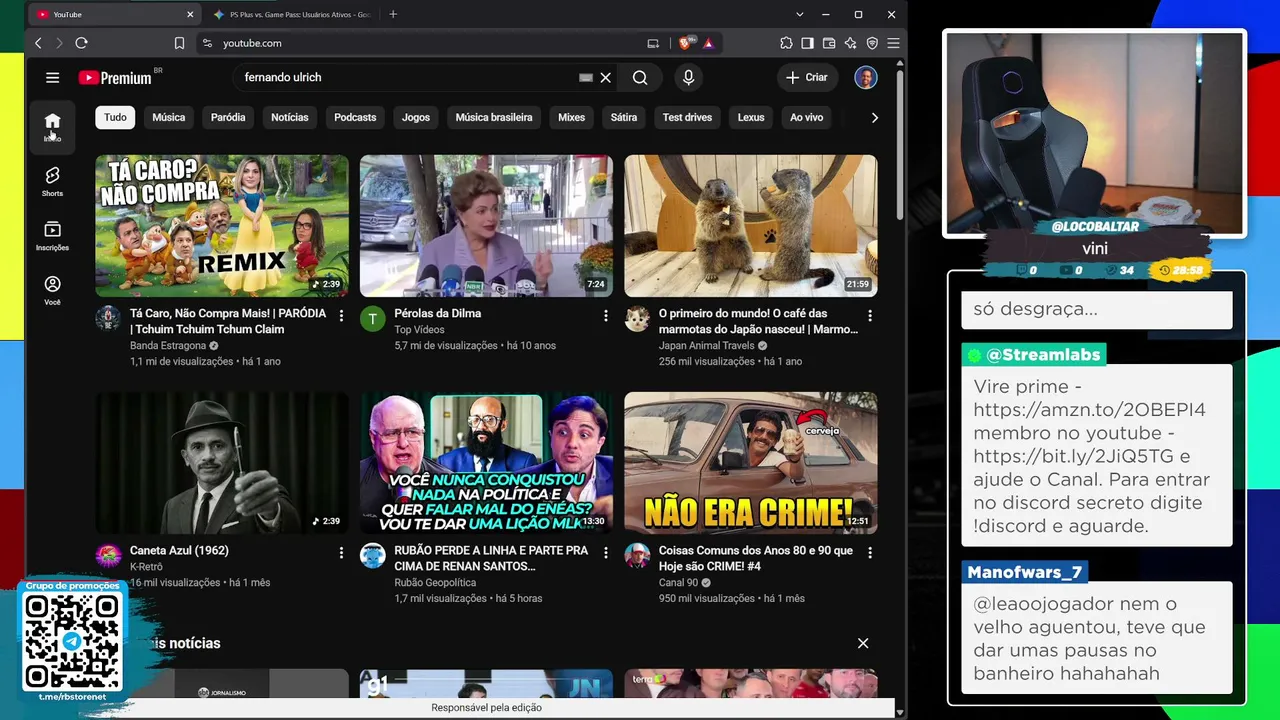The height and width of the screenshot is (720, 1280).
Task: Open options for Pérolas da Dilma video
Action: [605, 316]
